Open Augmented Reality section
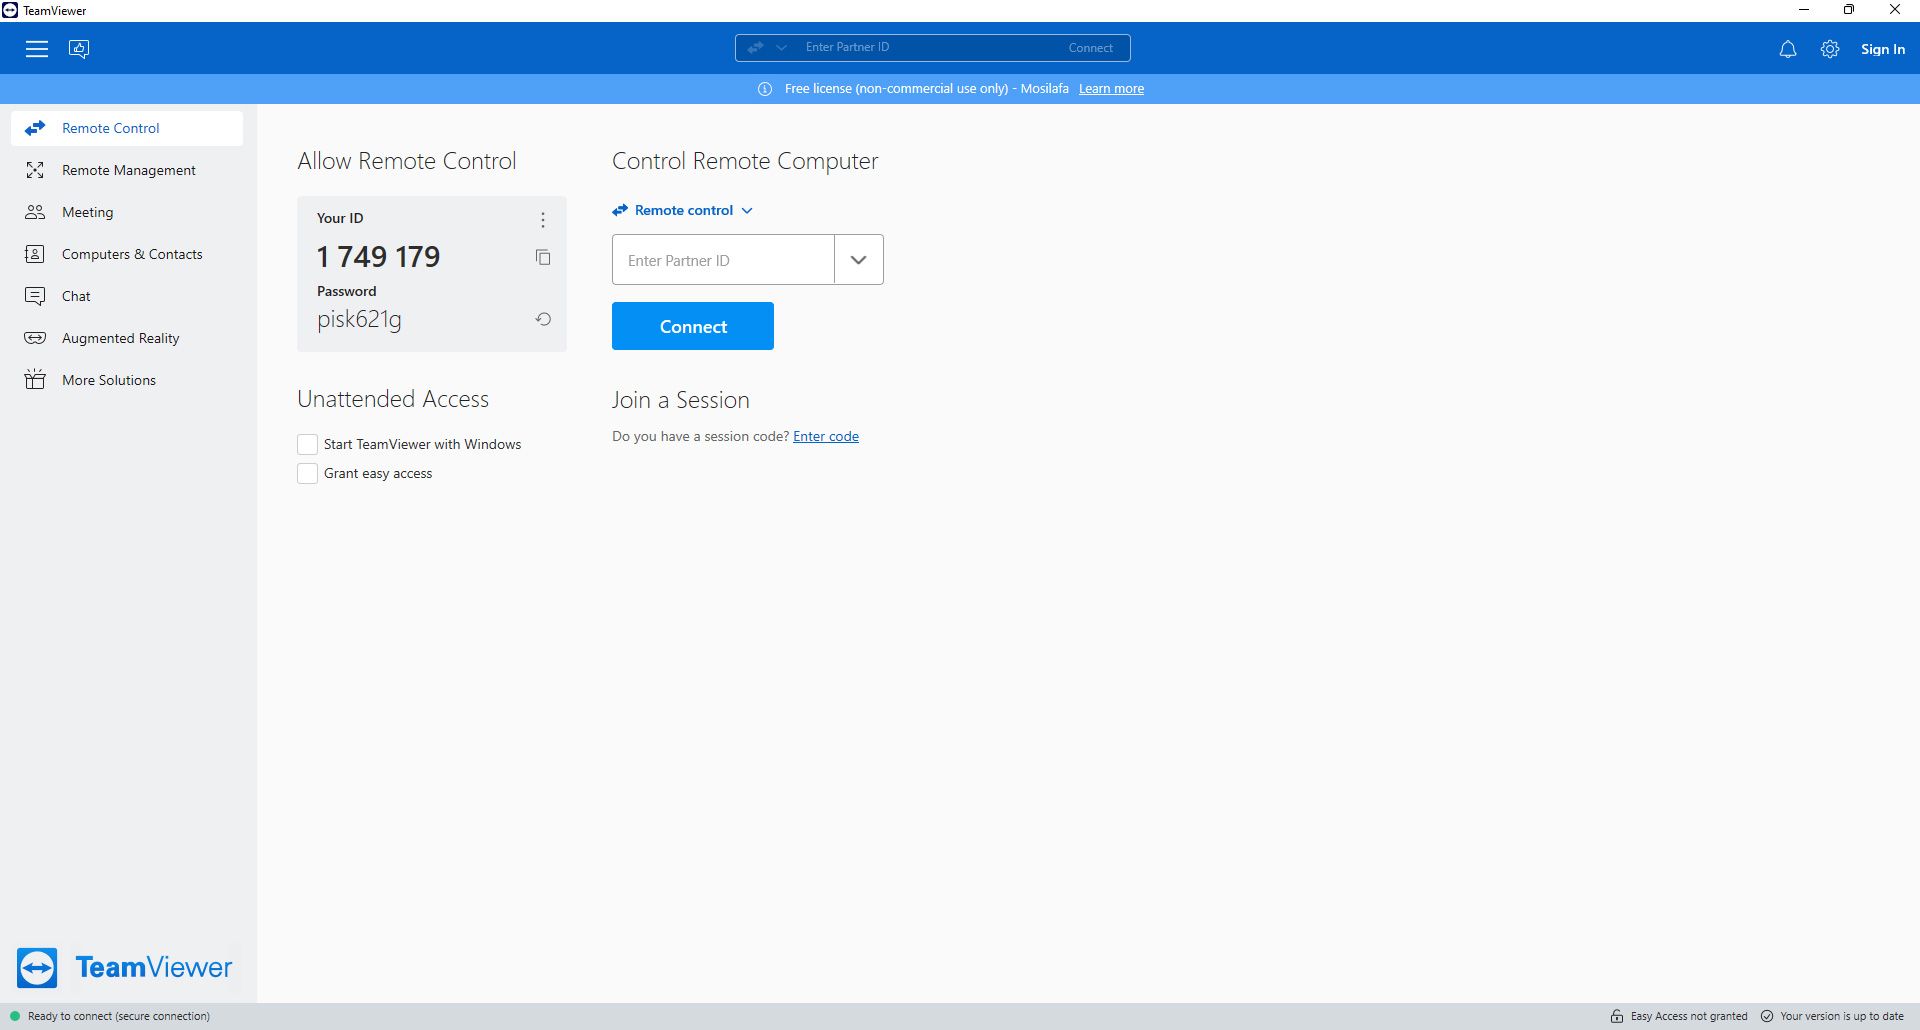Viewport: 1920px width, 1030px height. click(x=127, y=338)
